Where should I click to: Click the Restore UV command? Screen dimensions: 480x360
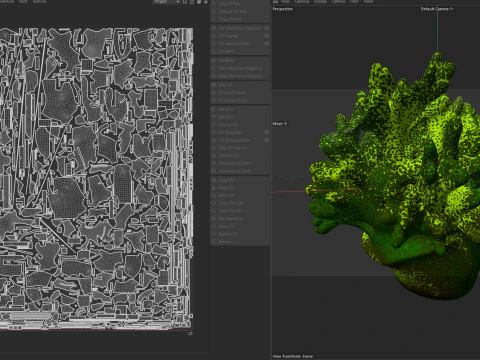point(240,234)
